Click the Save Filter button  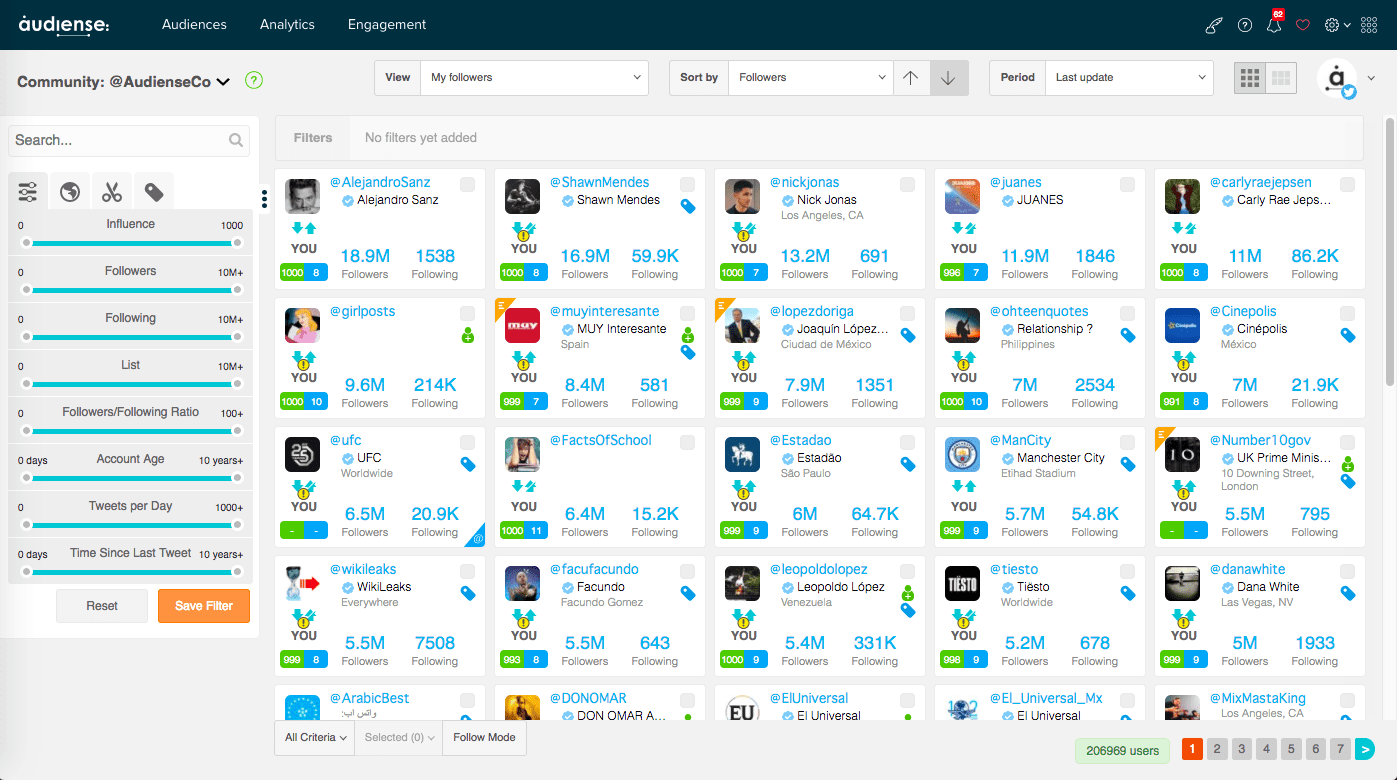click(204, 606)
